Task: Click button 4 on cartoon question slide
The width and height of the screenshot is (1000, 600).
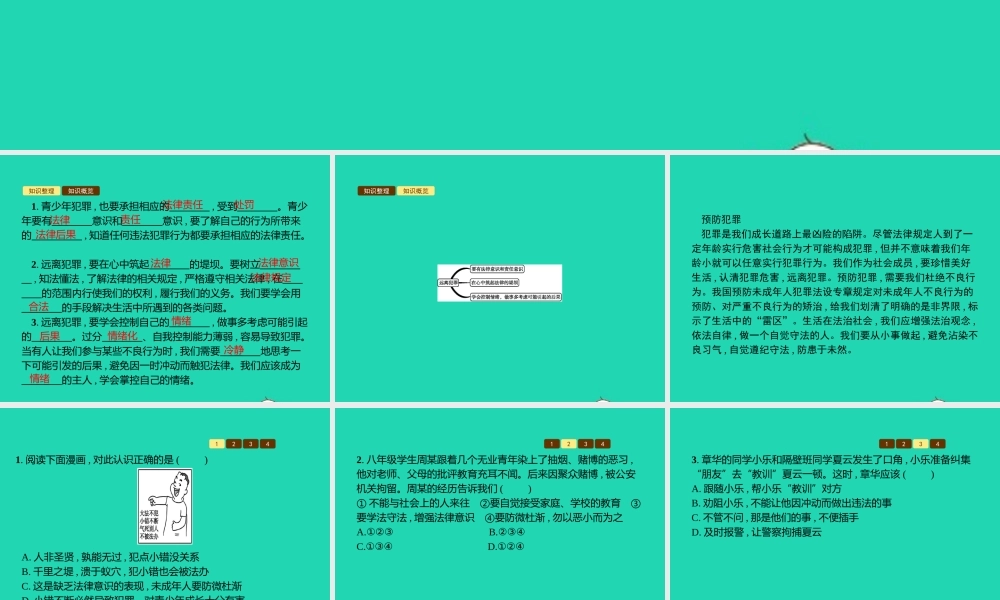Action: (268, 444)
